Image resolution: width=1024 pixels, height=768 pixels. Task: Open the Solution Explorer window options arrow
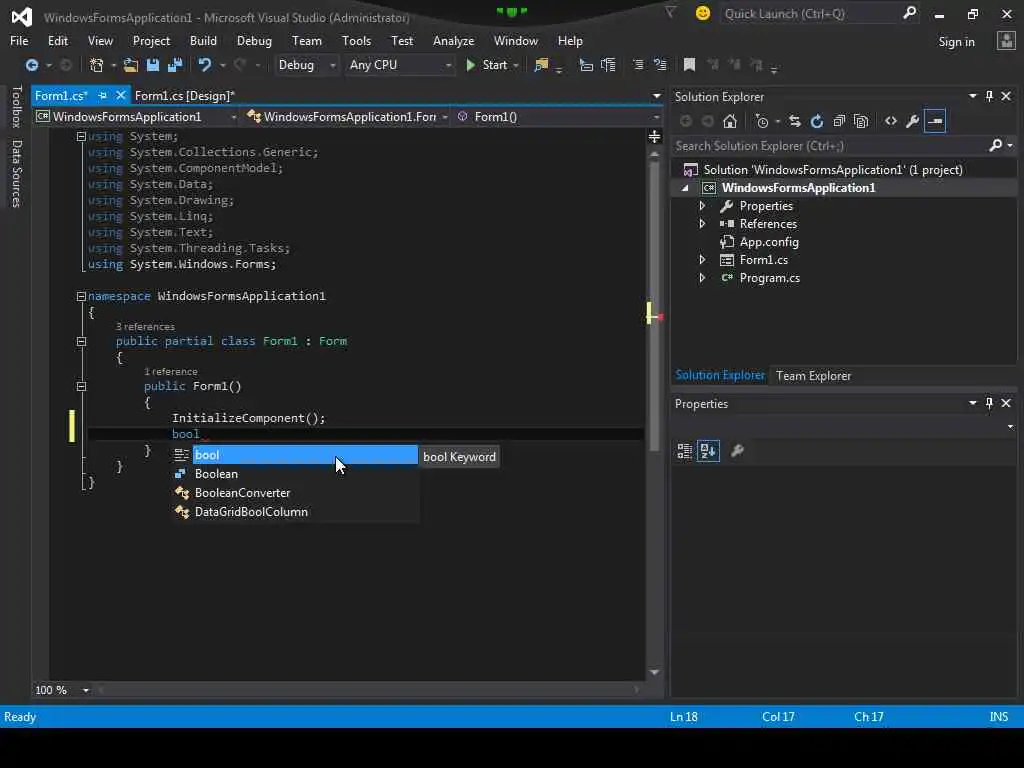pos(972,96)
